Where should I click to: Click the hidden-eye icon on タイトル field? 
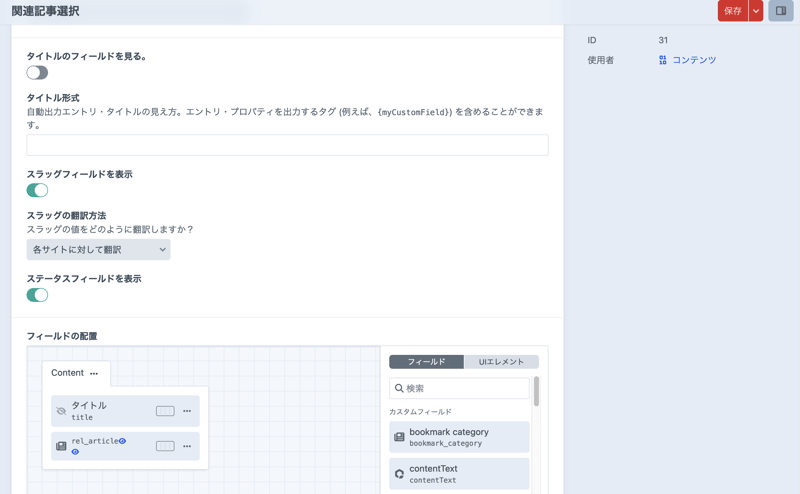61,411
